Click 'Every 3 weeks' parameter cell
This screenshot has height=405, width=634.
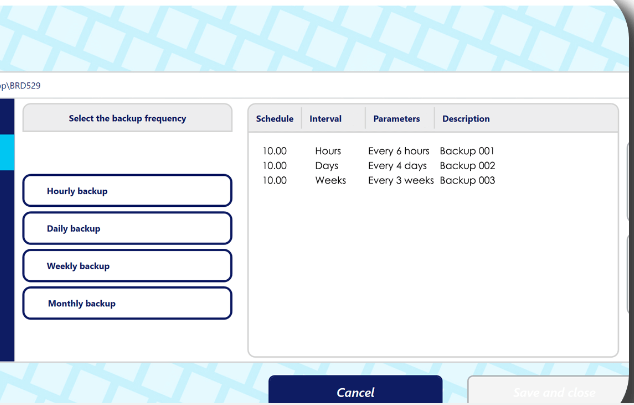coord(401,180)
